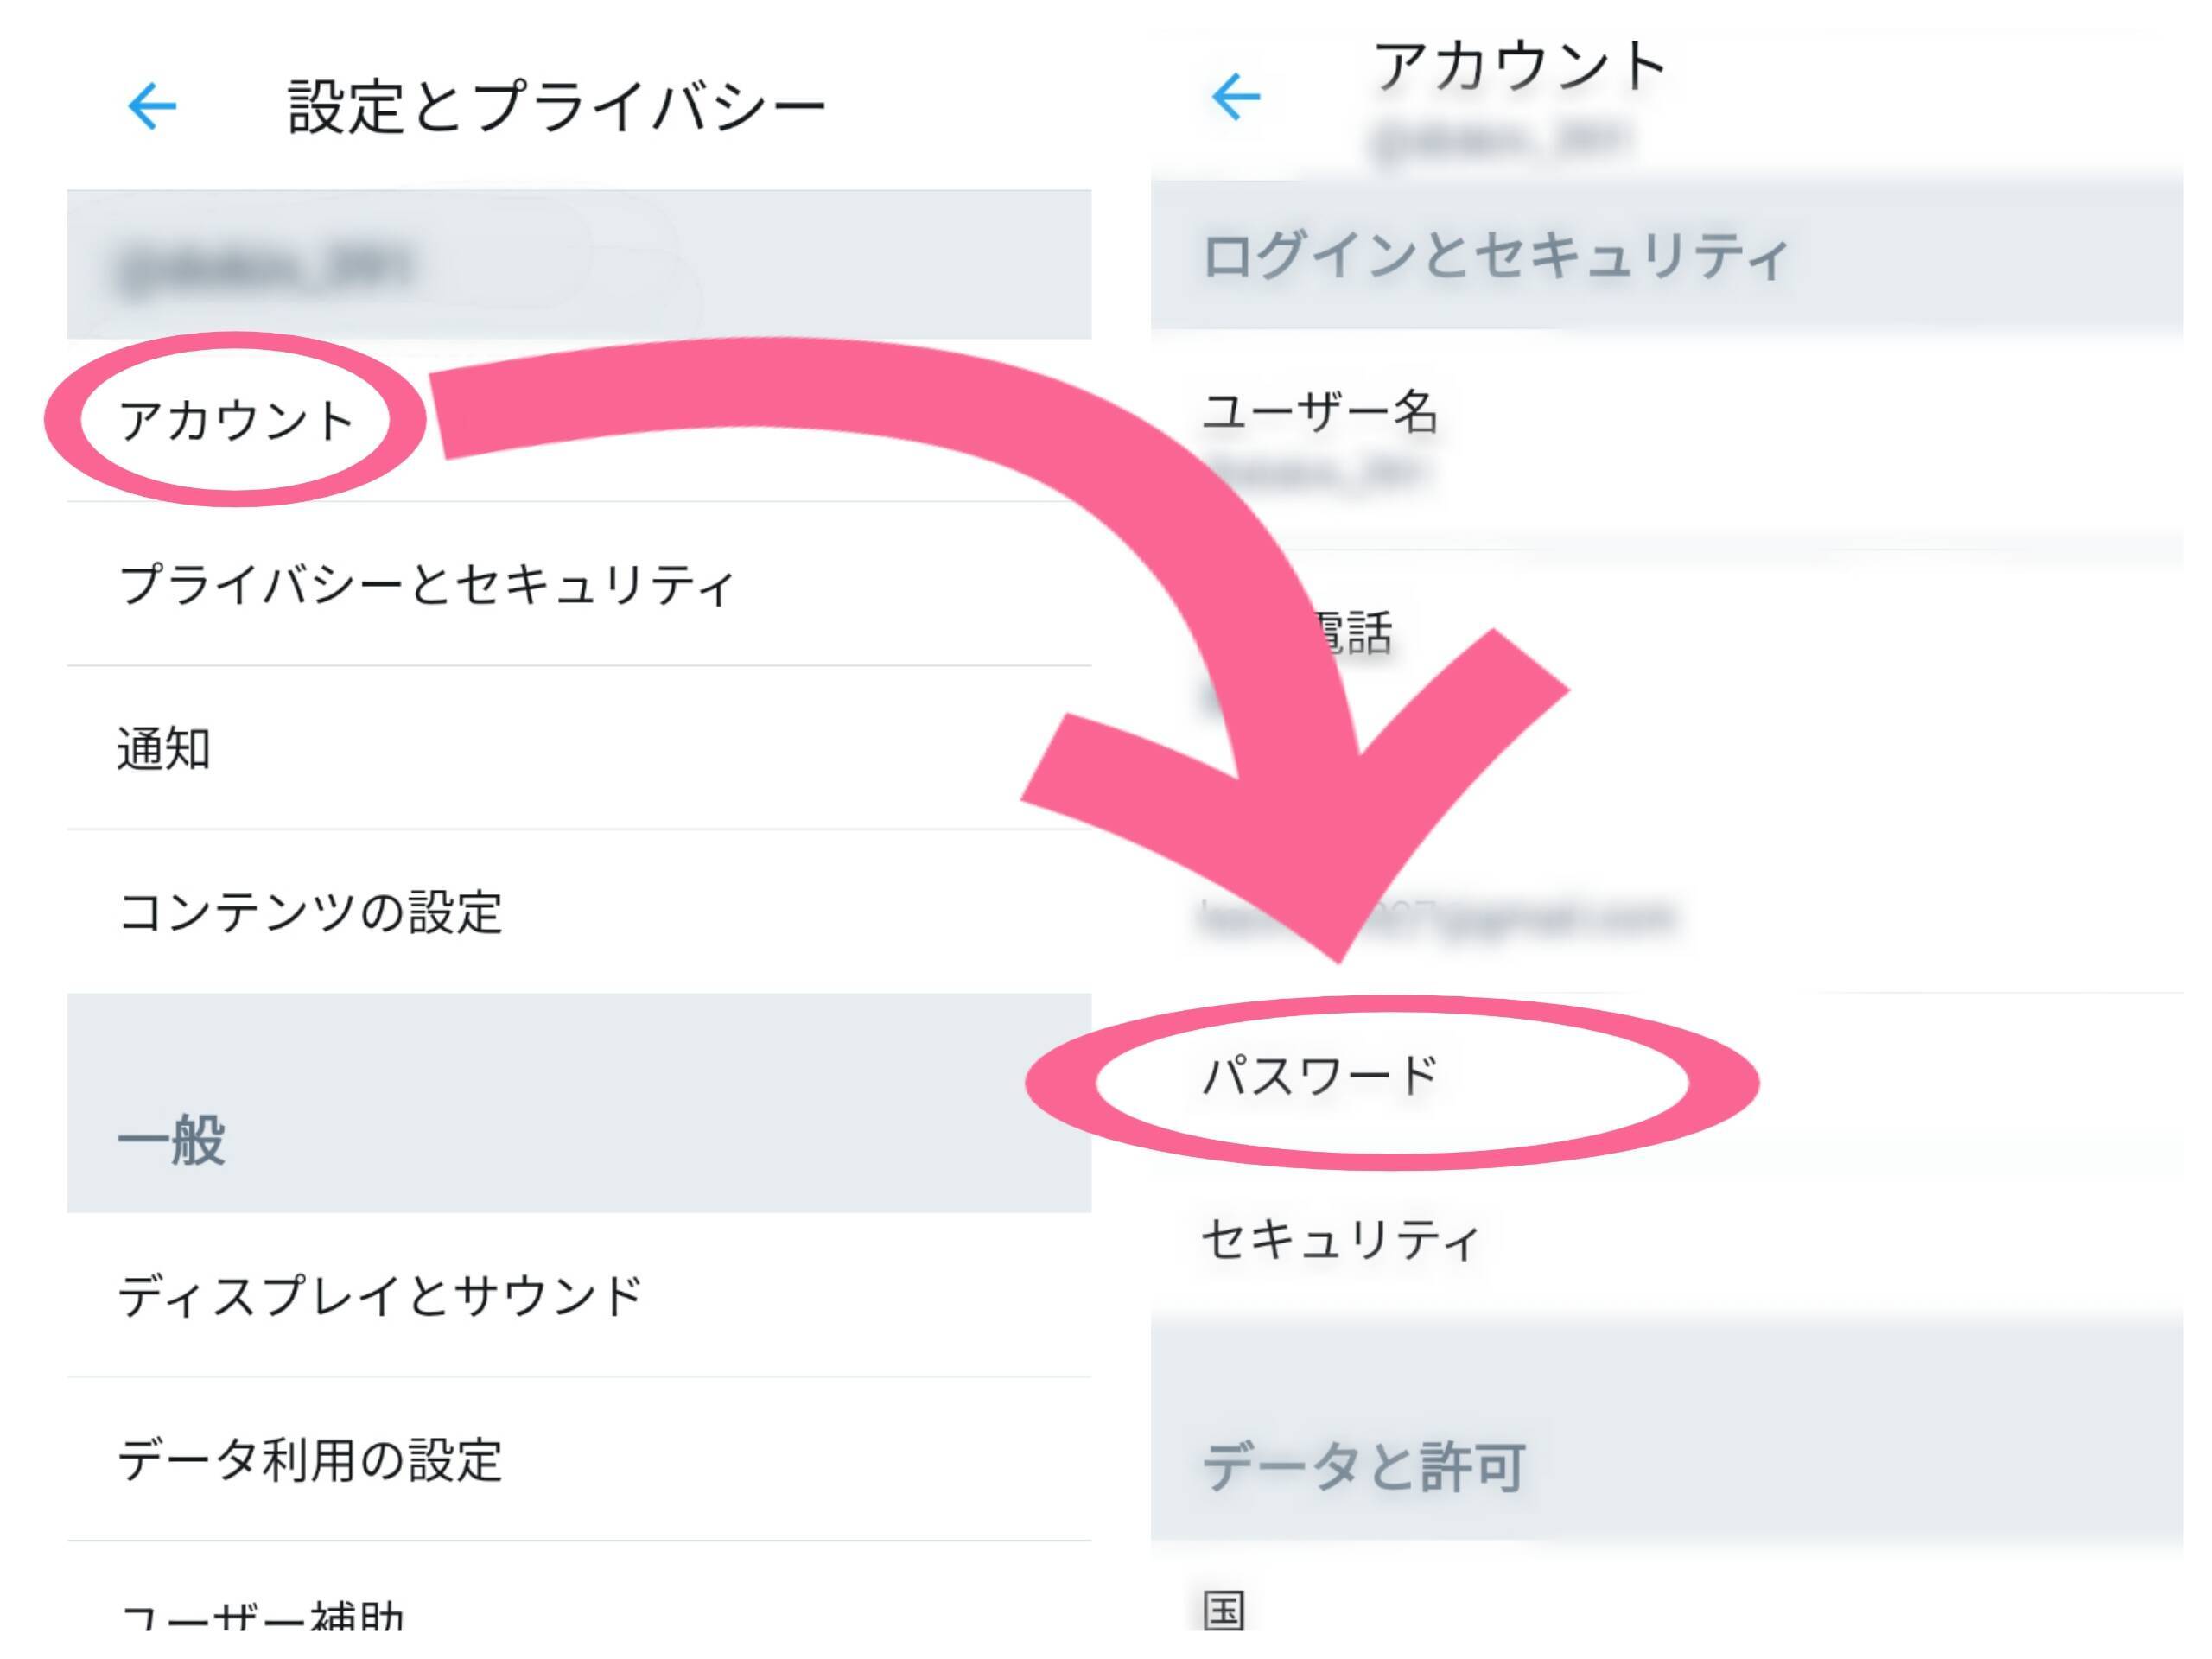Viewport: 2212px width, 1659px height.
Task: Tap the 電話 row
Action: coord(1350,633)
